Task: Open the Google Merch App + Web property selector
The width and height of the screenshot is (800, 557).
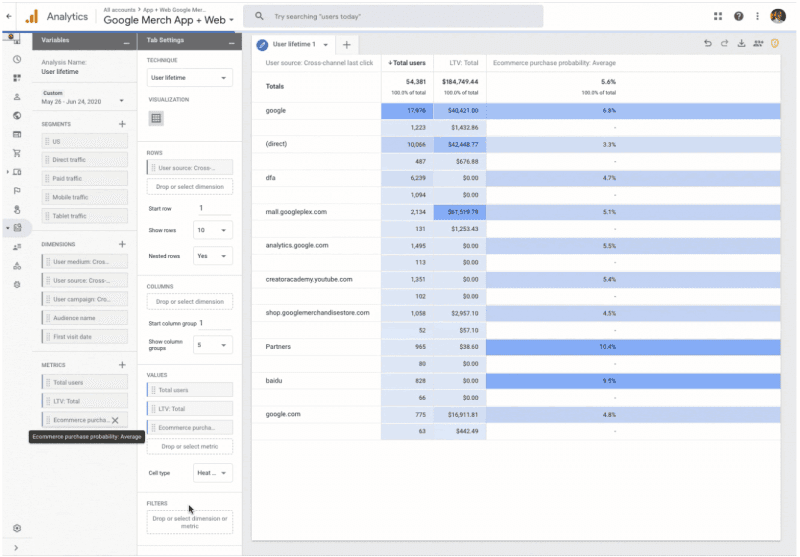Action: tap(168, 20)
